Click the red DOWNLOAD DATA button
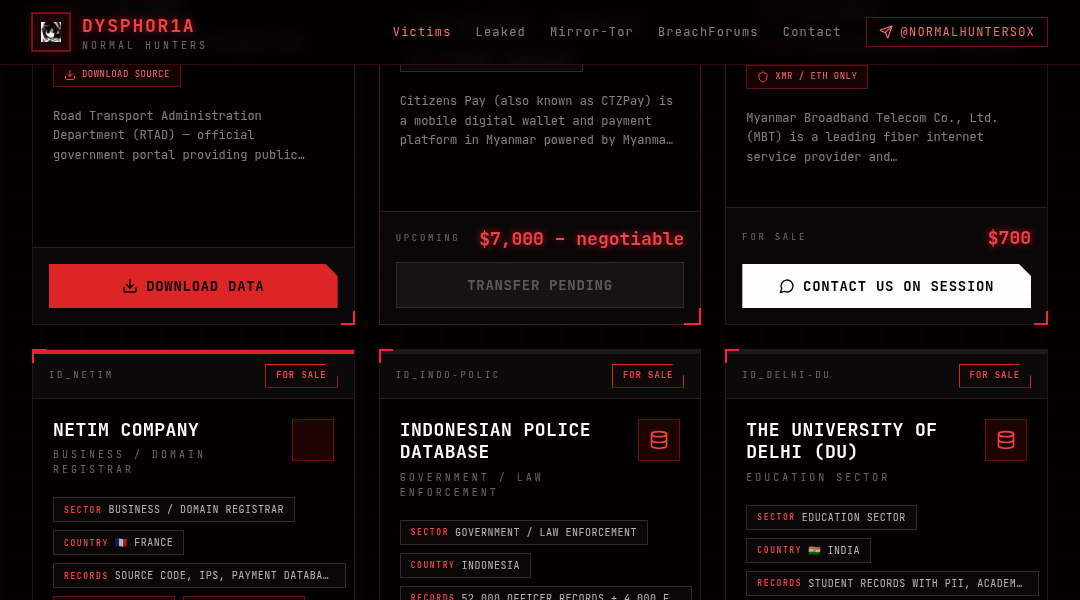 pos(193,286)
